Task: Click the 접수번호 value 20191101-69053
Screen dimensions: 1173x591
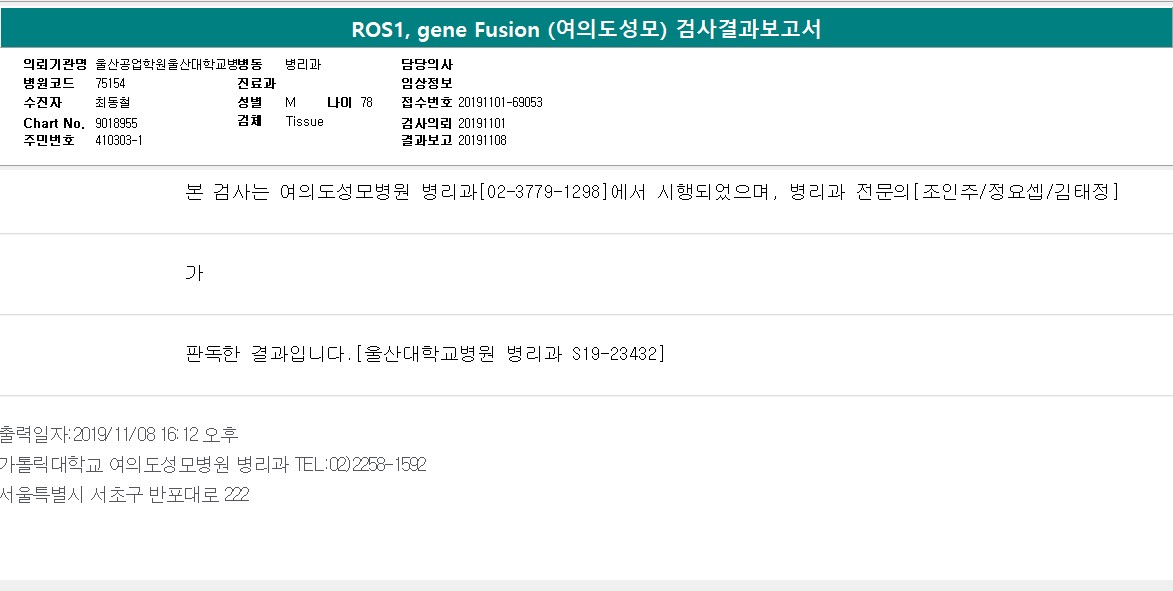Action: pos(500,103)
